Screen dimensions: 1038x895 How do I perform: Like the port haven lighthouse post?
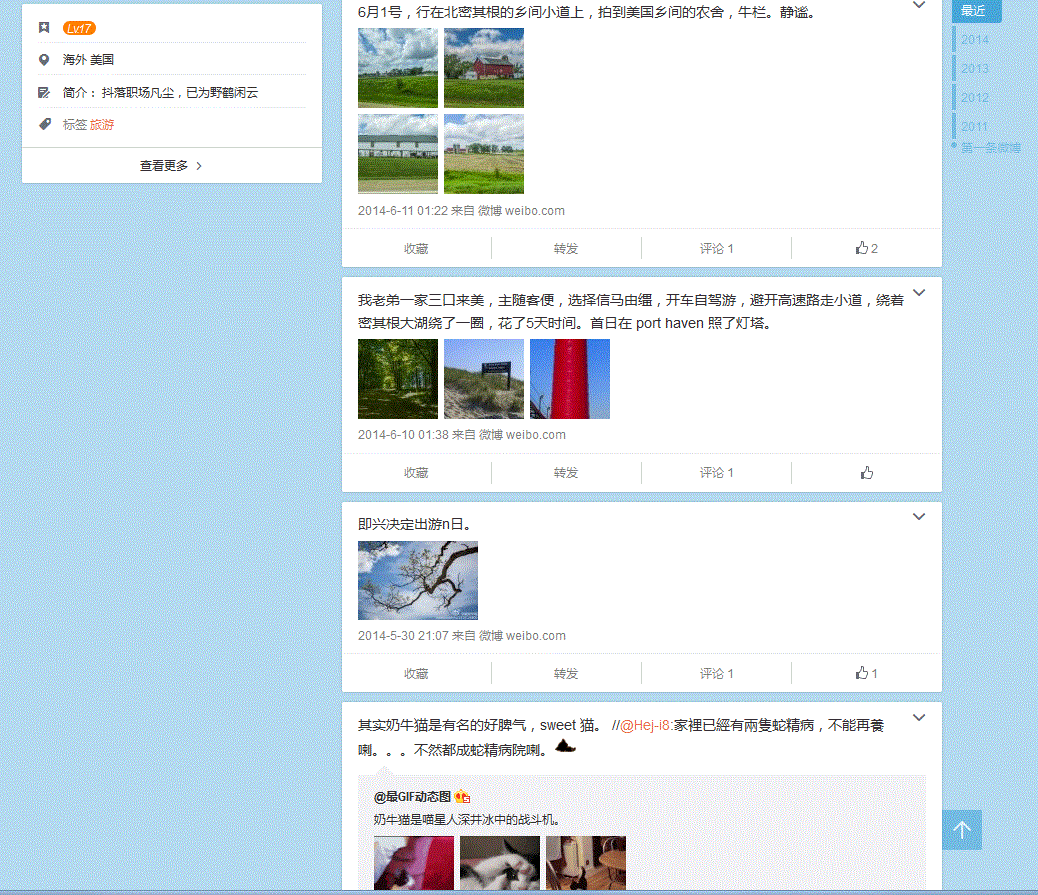coord(866,473)
